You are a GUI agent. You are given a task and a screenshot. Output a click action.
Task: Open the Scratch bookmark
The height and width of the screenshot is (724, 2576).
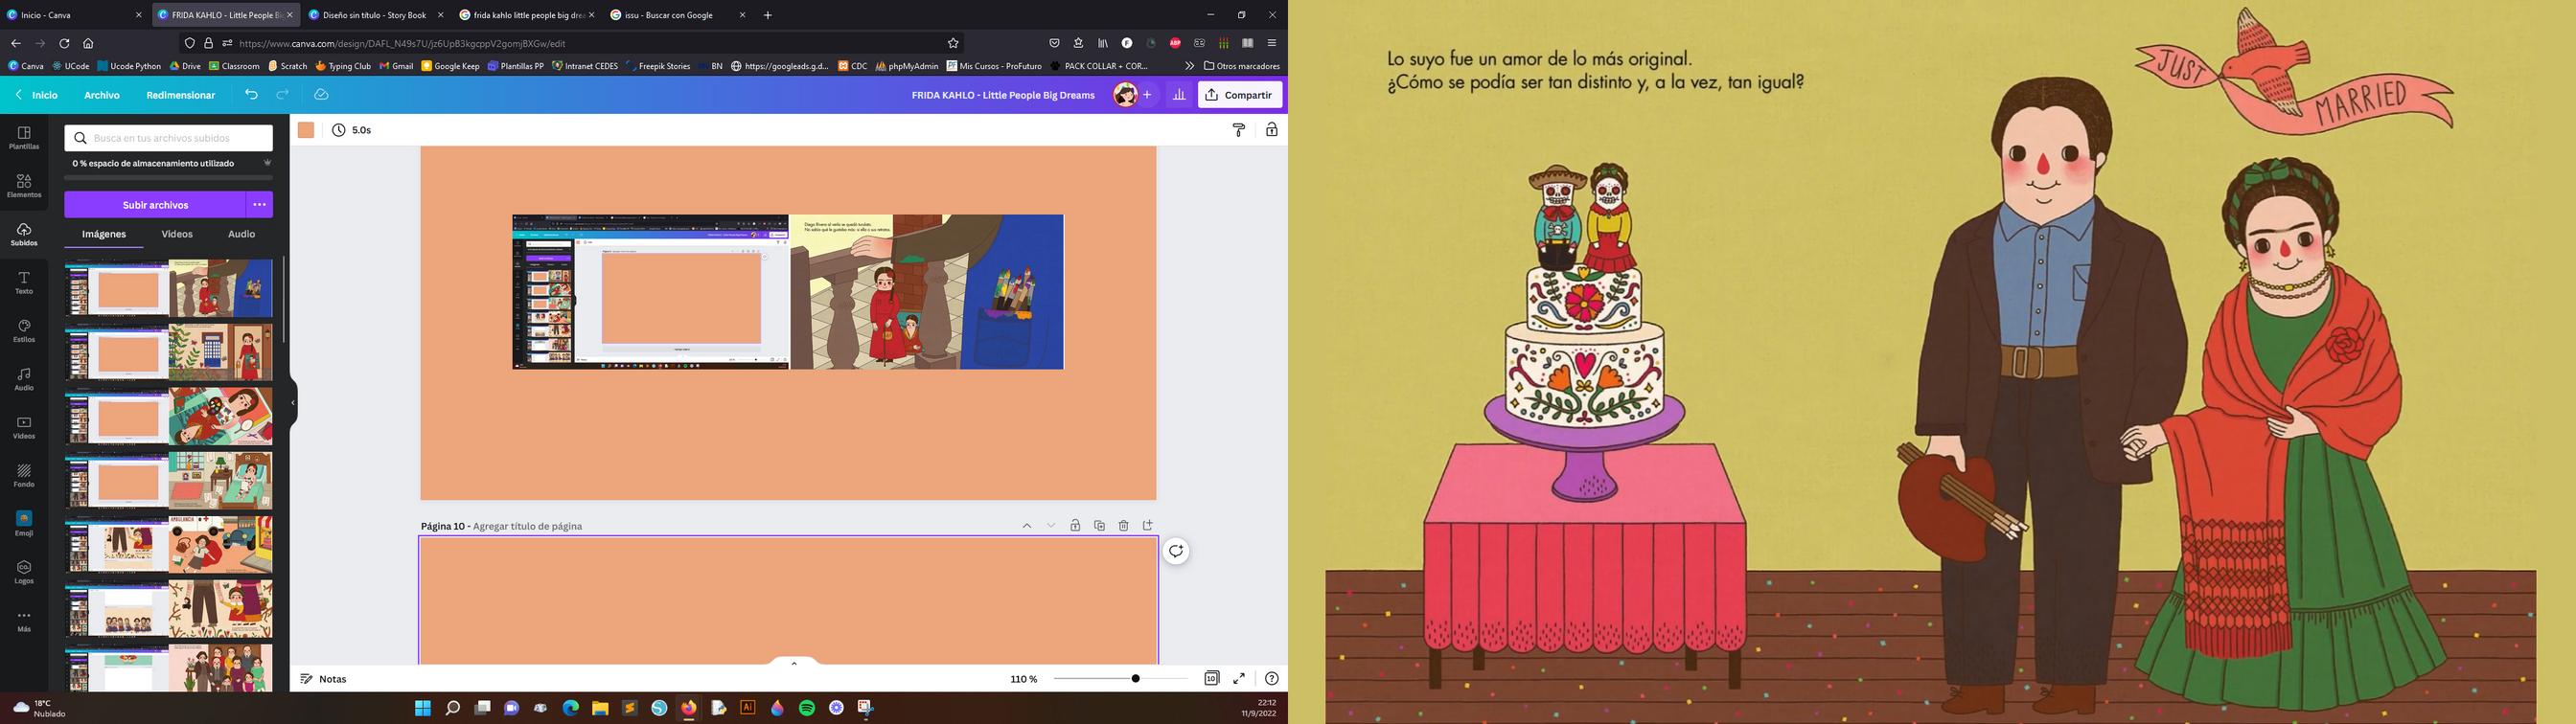(288, 66)
